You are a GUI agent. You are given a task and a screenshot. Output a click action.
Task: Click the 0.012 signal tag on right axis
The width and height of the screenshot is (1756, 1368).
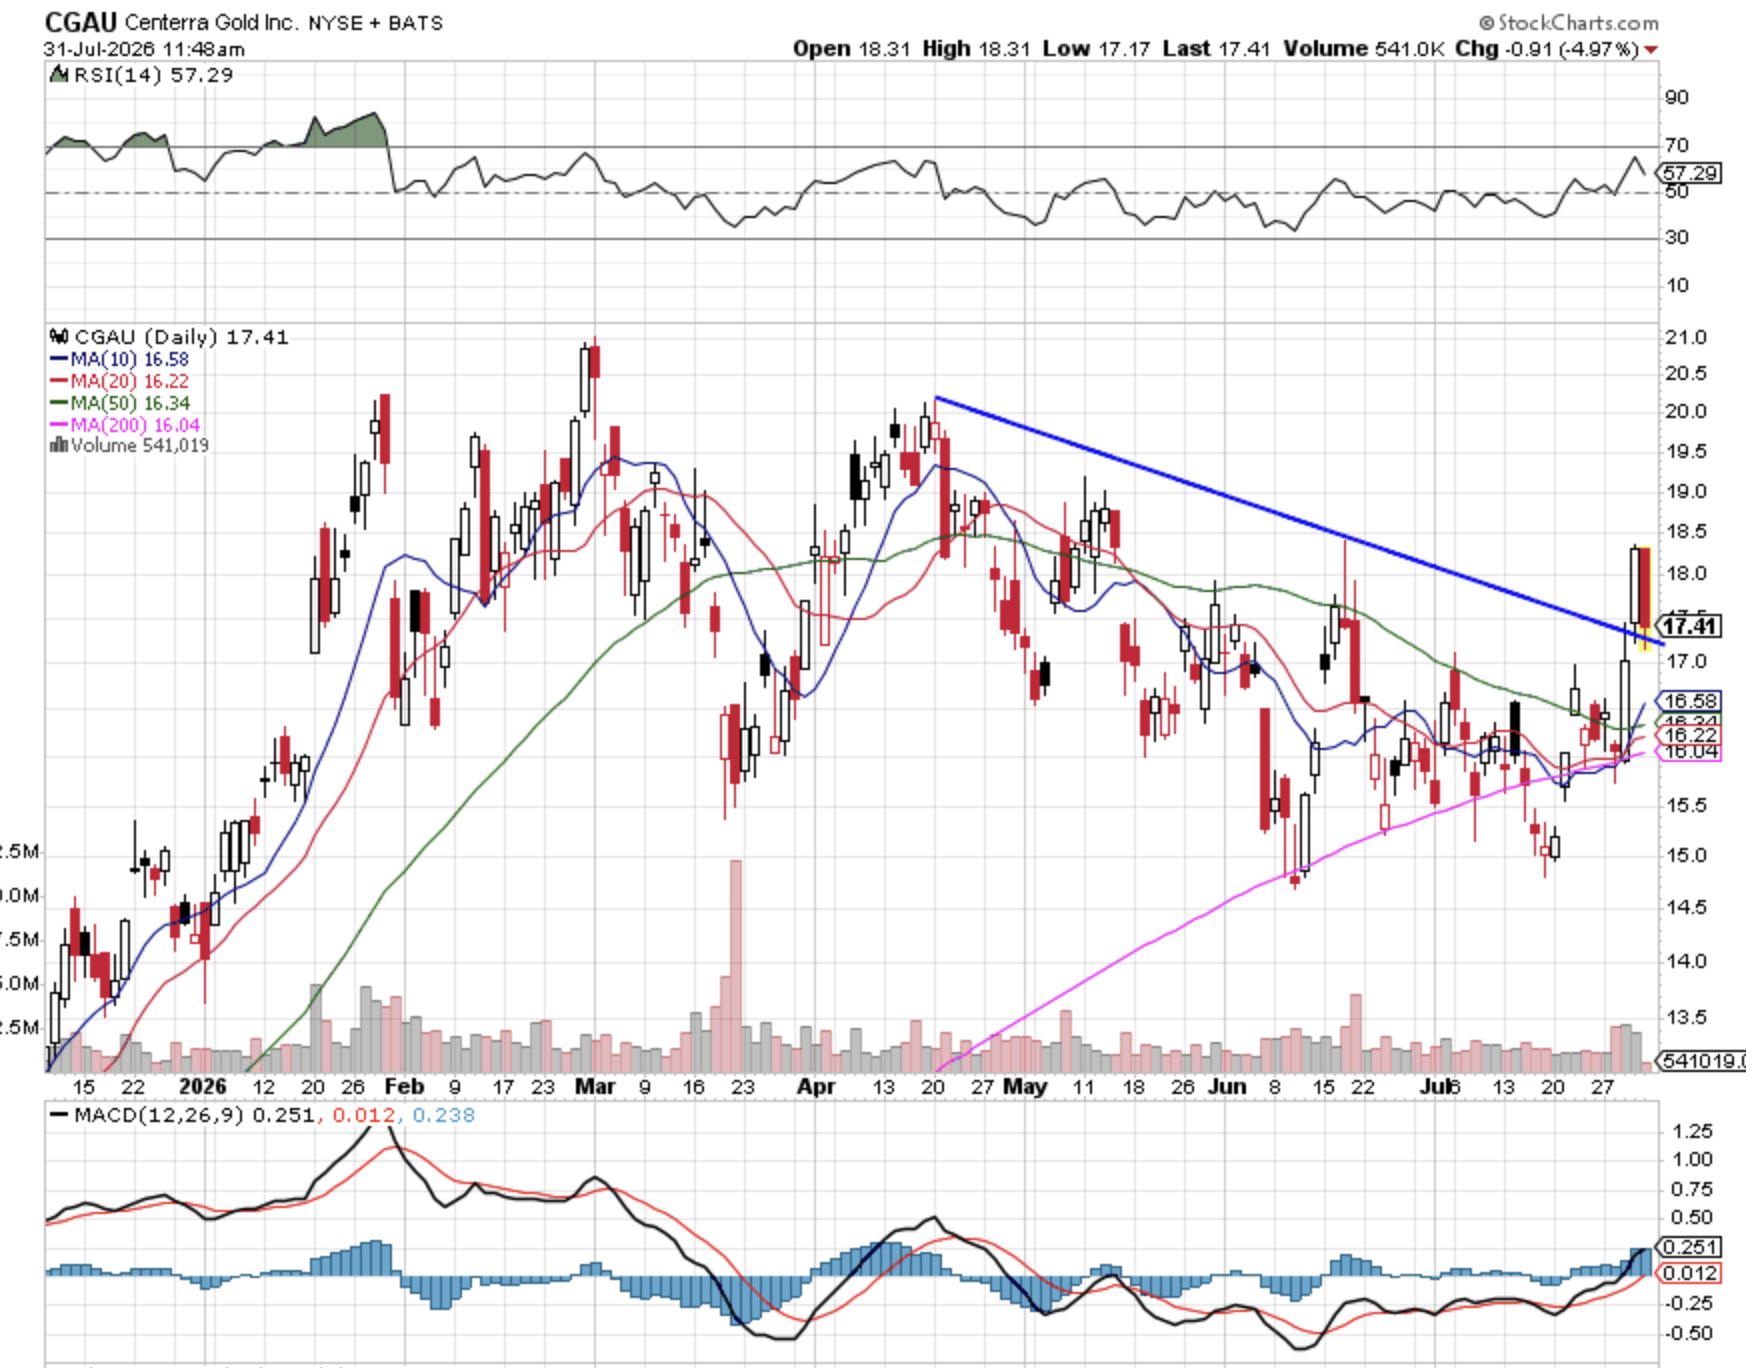(1690, 1273)
